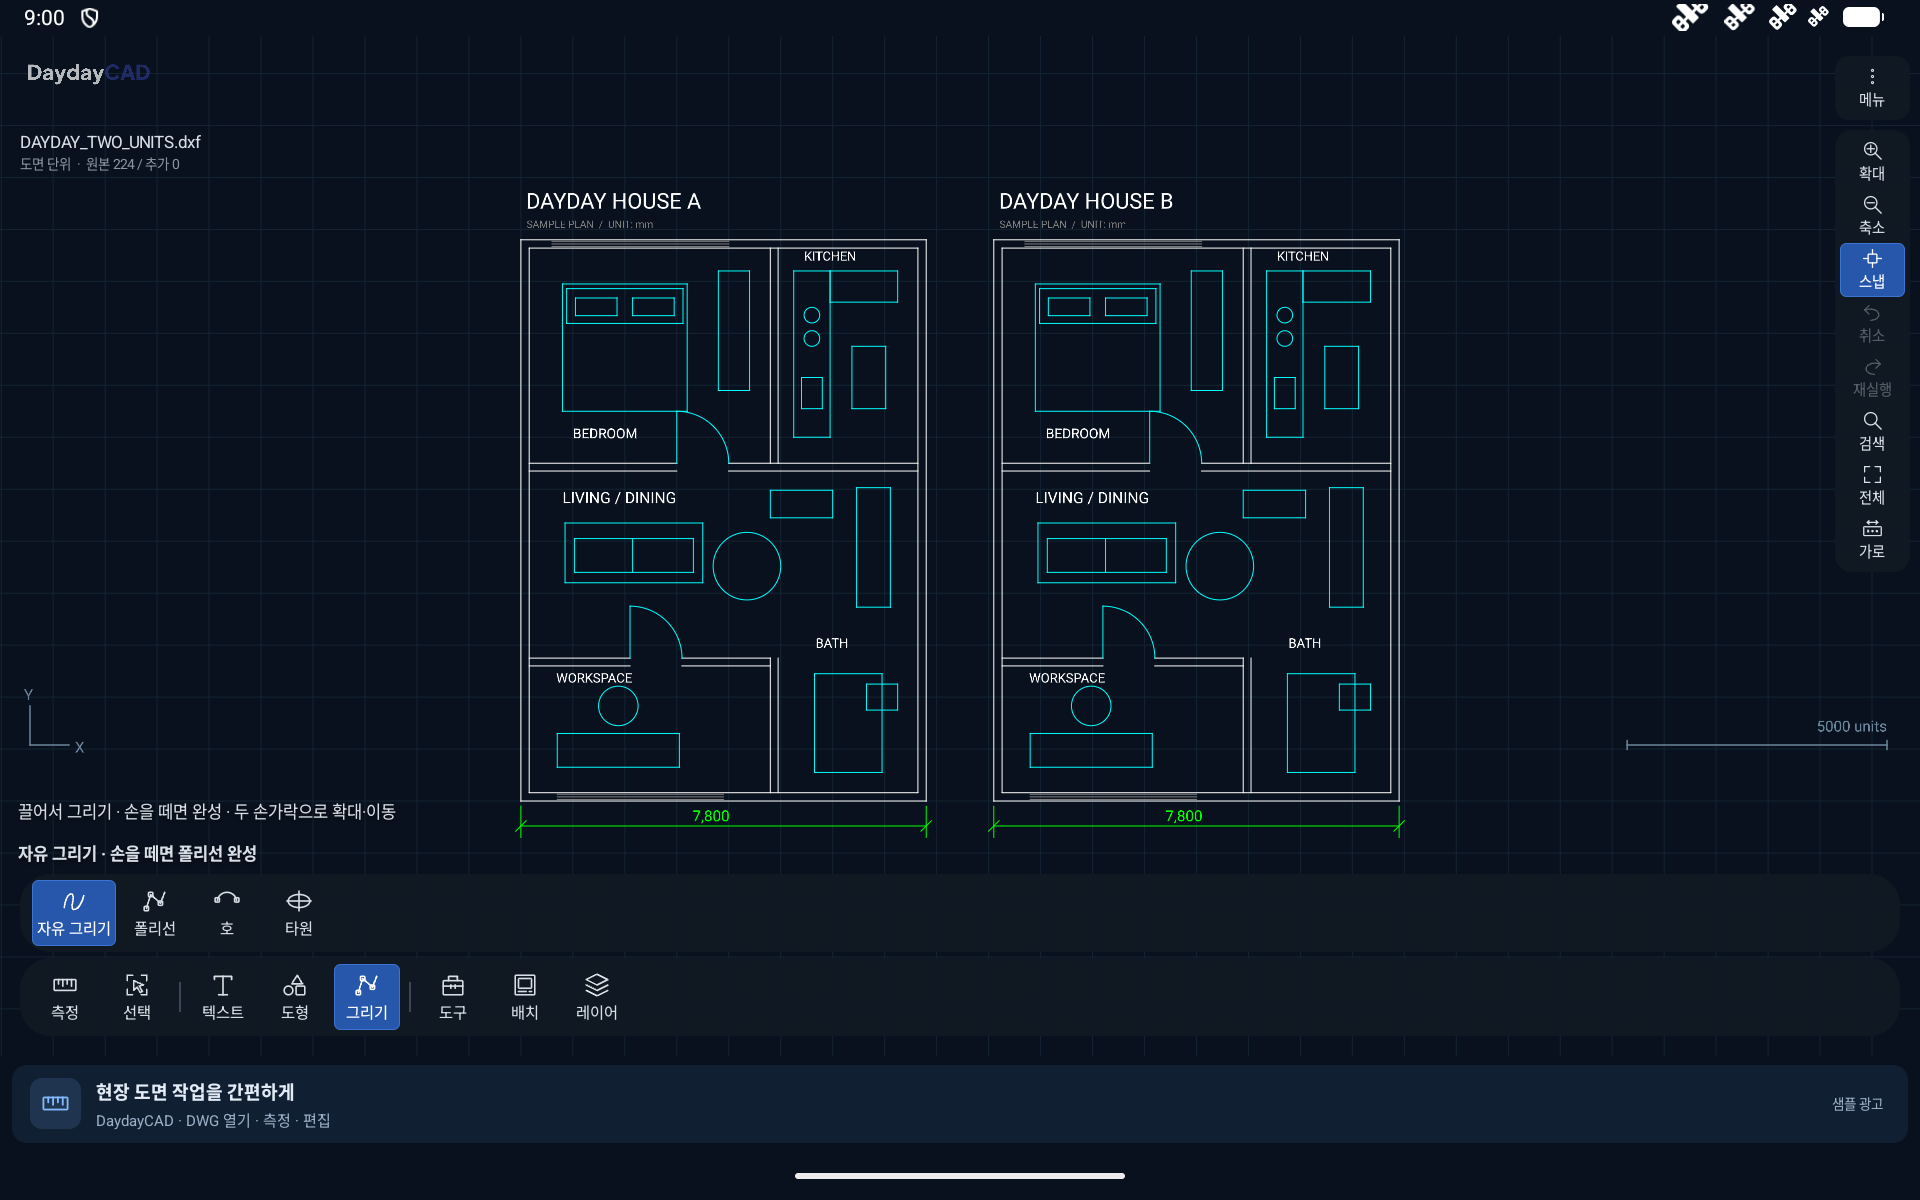This screenshot has width=1920, height=1200.
Task: Open the 배치 layout icon
Action: coord(525,997)
